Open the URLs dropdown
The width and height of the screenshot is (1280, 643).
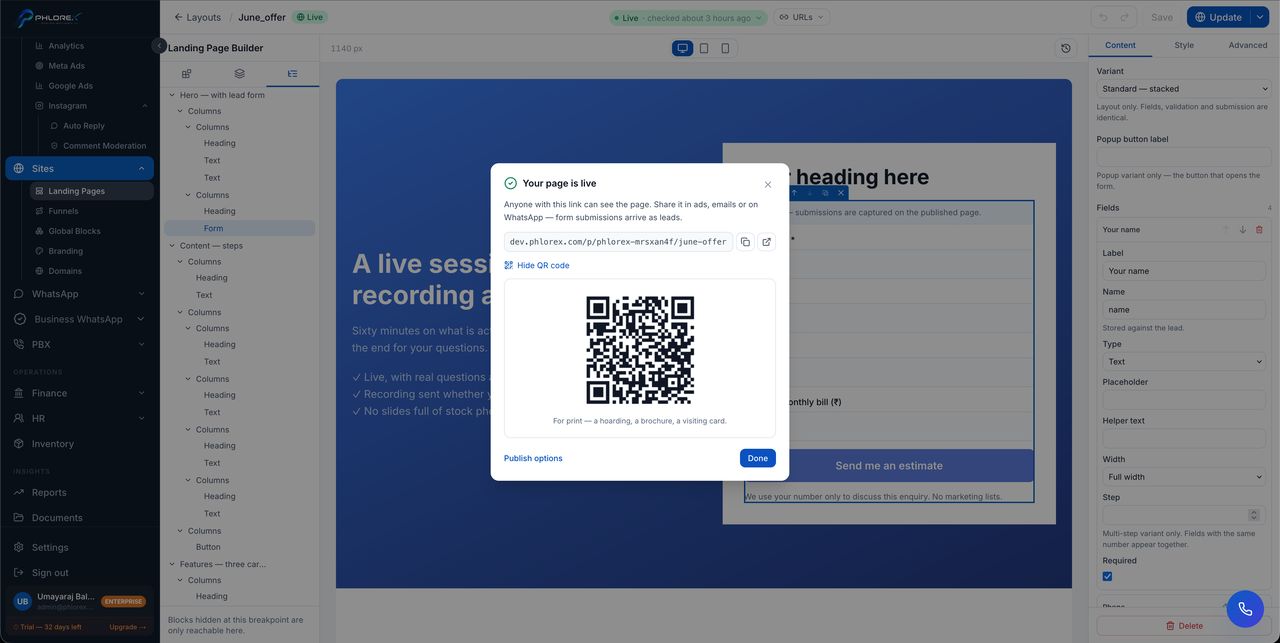802,17
